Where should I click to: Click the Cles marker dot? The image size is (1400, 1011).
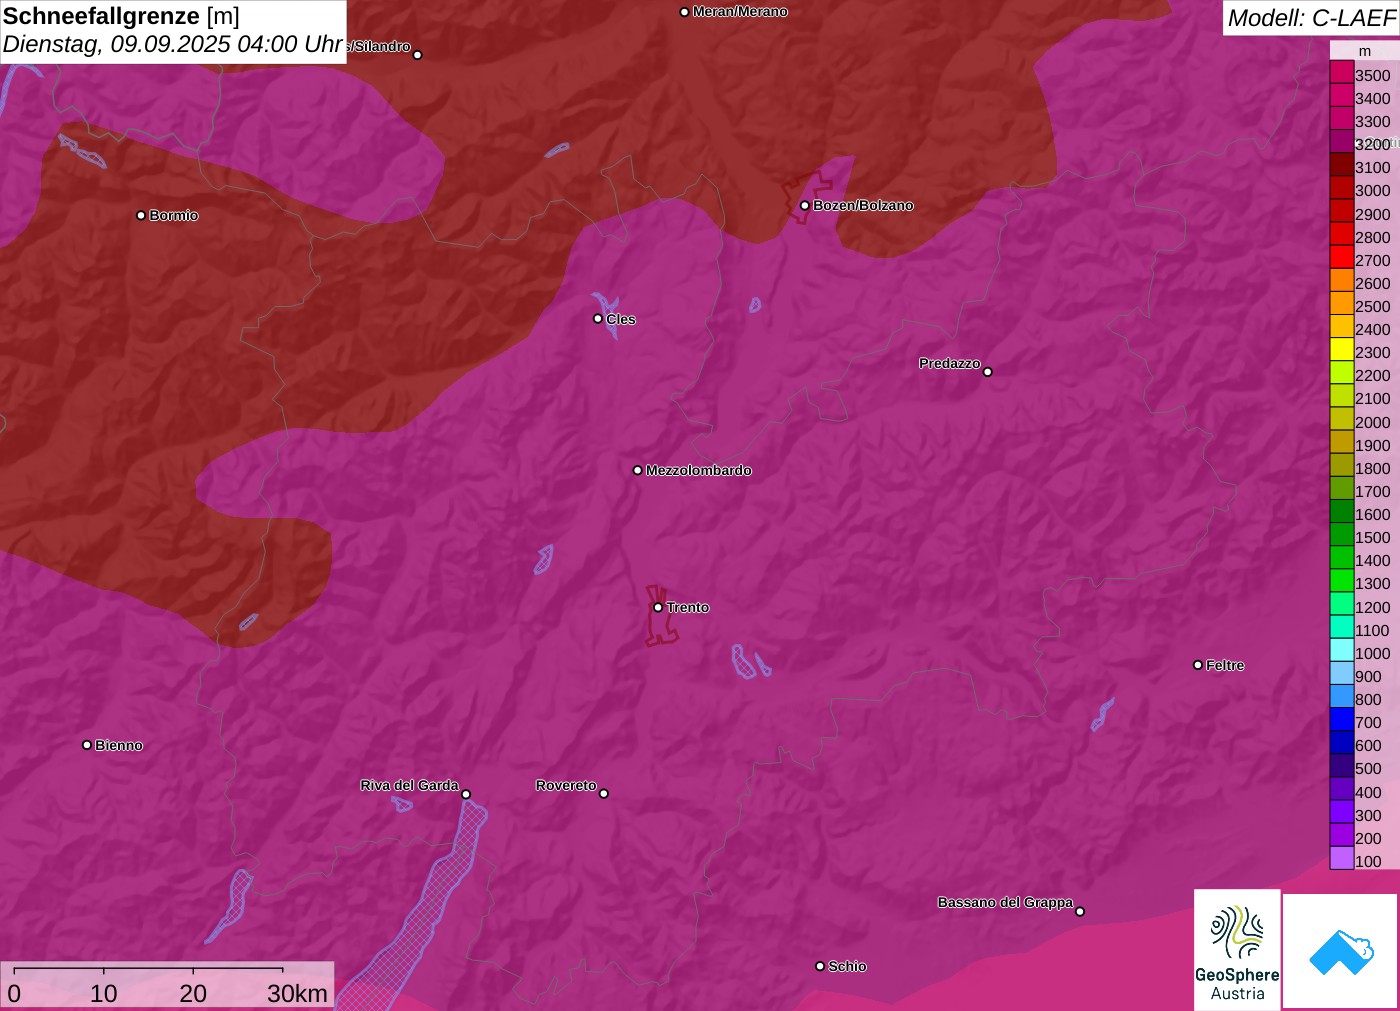(x=598, y=319)
